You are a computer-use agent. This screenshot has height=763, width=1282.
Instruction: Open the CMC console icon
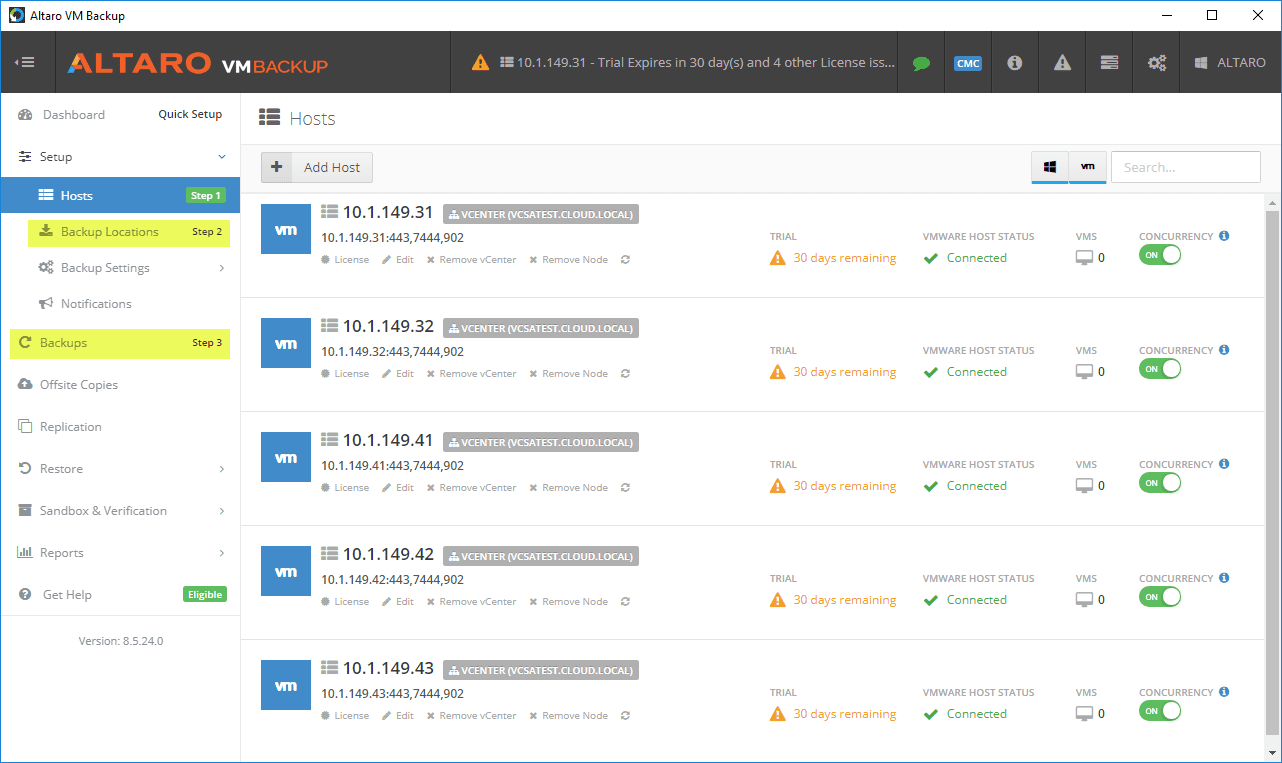[x=967, y=63]
